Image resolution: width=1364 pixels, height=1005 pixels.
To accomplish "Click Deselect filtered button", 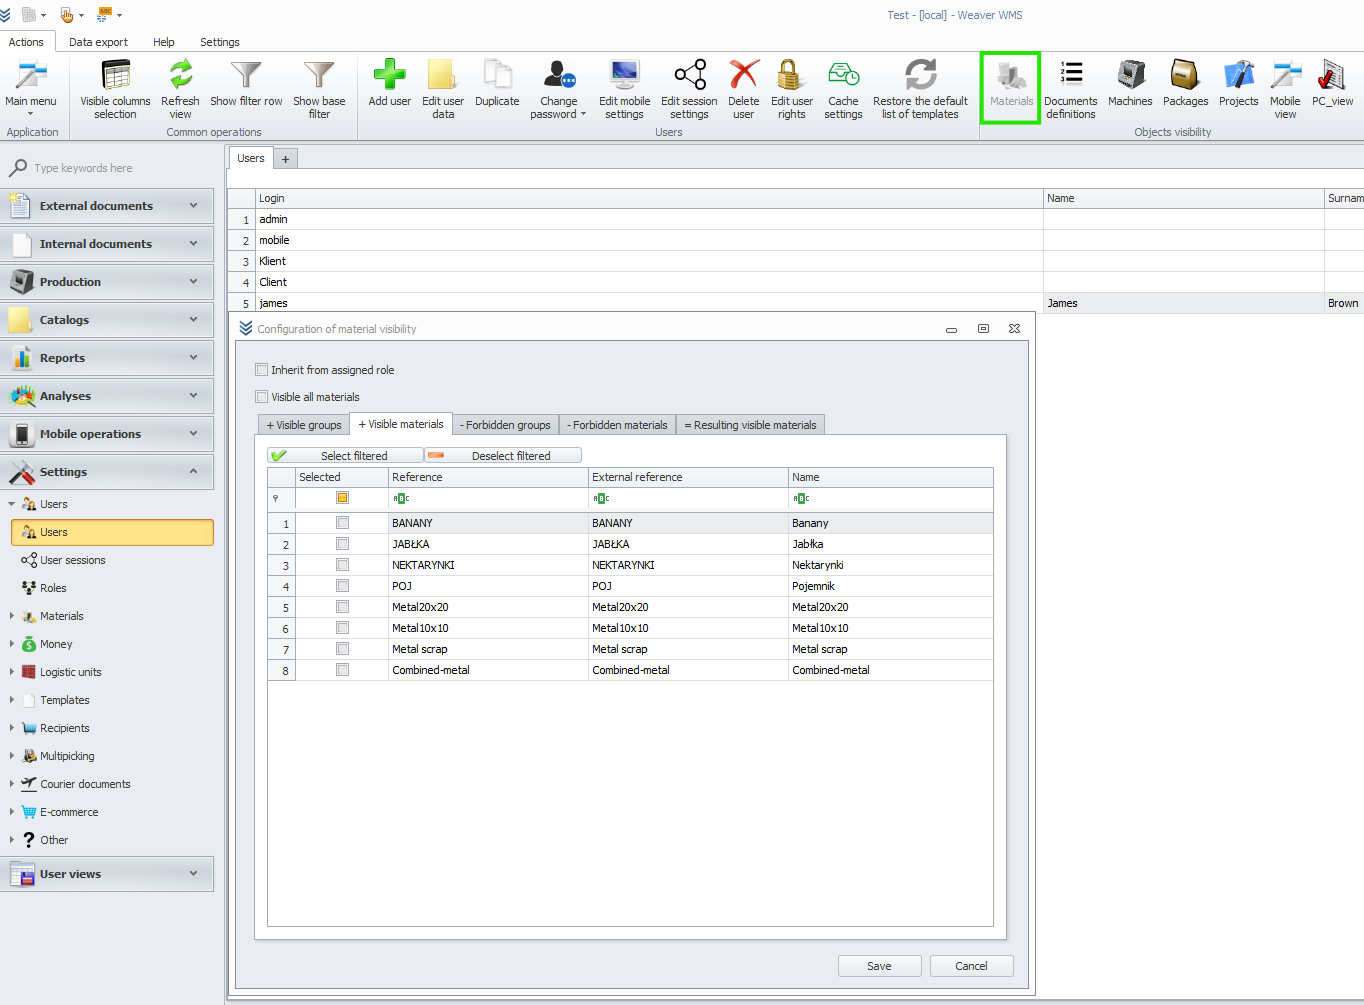I will [x=503, y=455].
